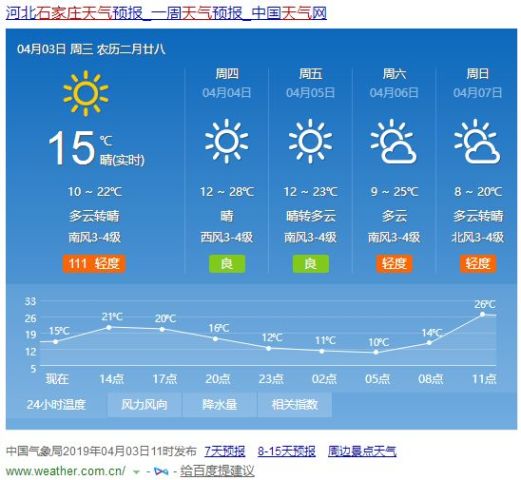Click the 周四 day heading
This screenshot has height=480, width=521.
point(227,74)
